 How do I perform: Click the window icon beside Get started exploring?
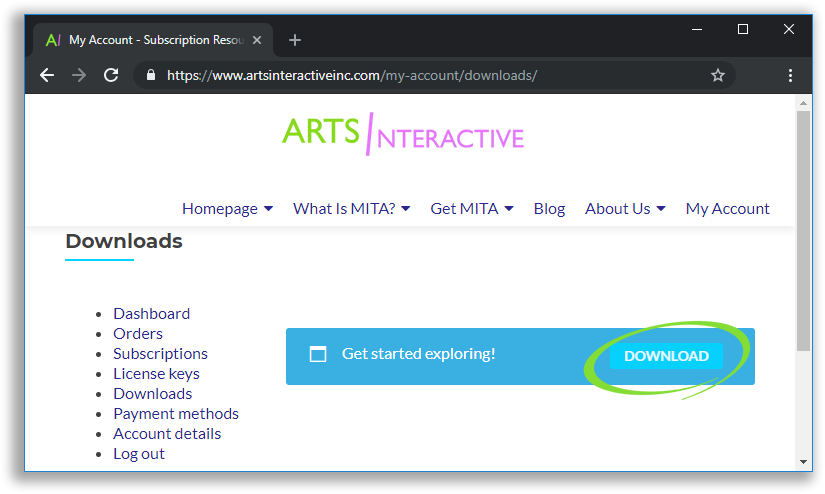tap(318, 354)
